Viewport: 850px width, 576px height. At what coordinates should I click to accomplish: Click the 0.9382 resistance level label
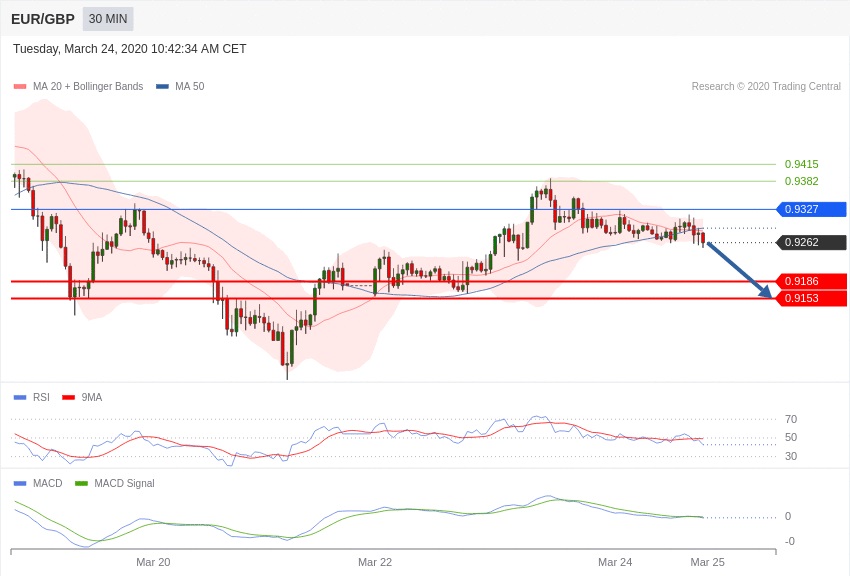pyautogui.click(x=801, y=181)
